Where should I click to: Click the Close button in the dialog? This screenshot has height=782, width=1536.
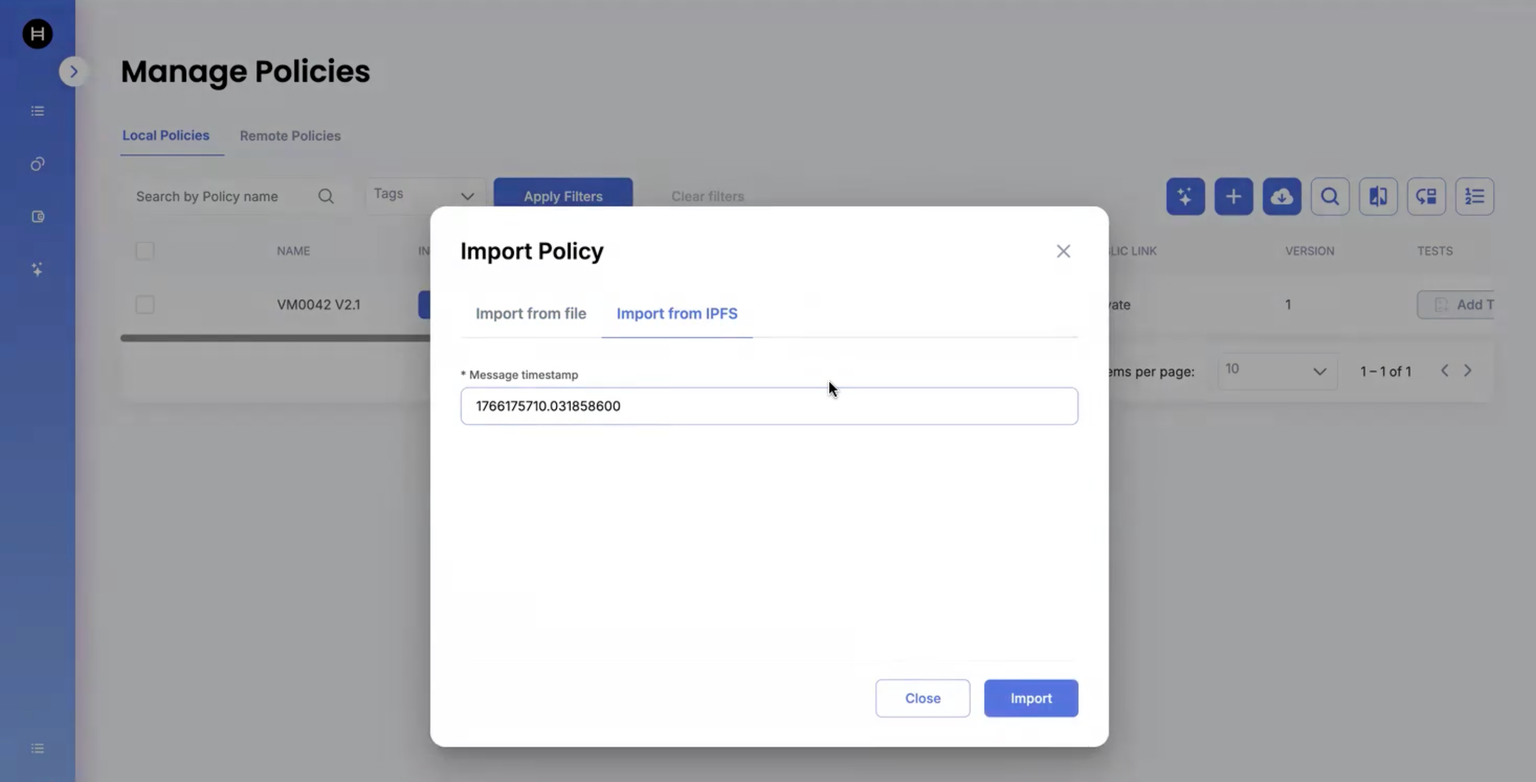[922, 698]
